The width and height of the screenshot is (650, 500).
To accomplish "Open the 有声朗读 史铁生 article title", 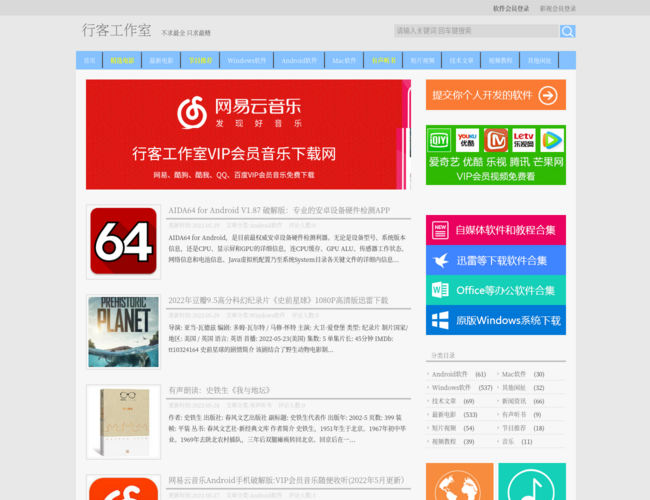I will click(220, 391).
